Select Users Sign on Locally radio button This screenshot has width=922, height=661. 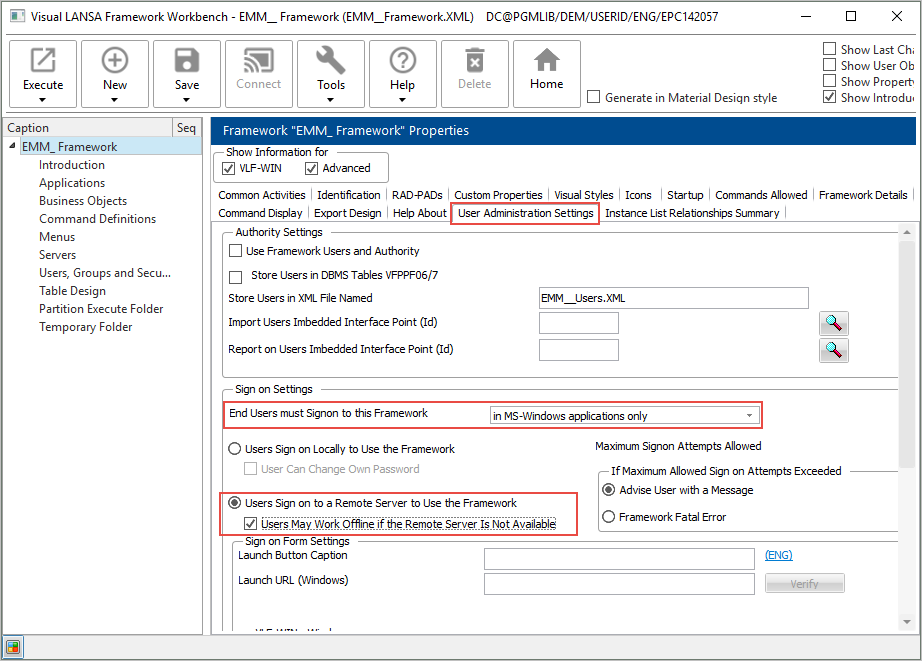236,449
